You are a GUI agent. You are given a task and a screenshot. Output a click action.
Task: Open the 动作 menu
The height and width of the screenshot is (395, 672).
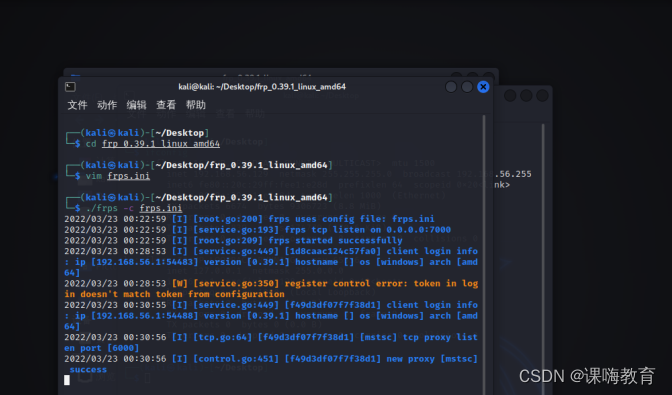[107, 105]
